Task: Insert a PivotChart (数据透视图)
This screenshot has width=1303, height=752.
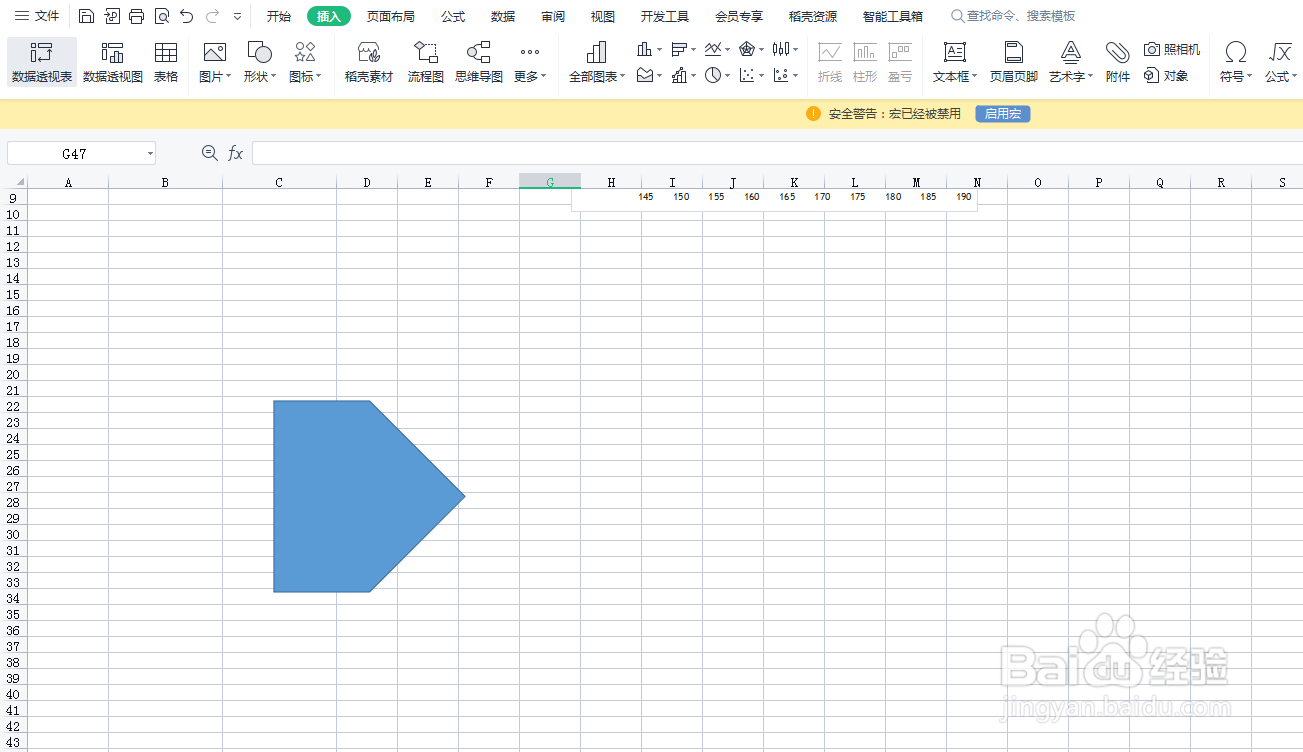Action: coord(113,62)
